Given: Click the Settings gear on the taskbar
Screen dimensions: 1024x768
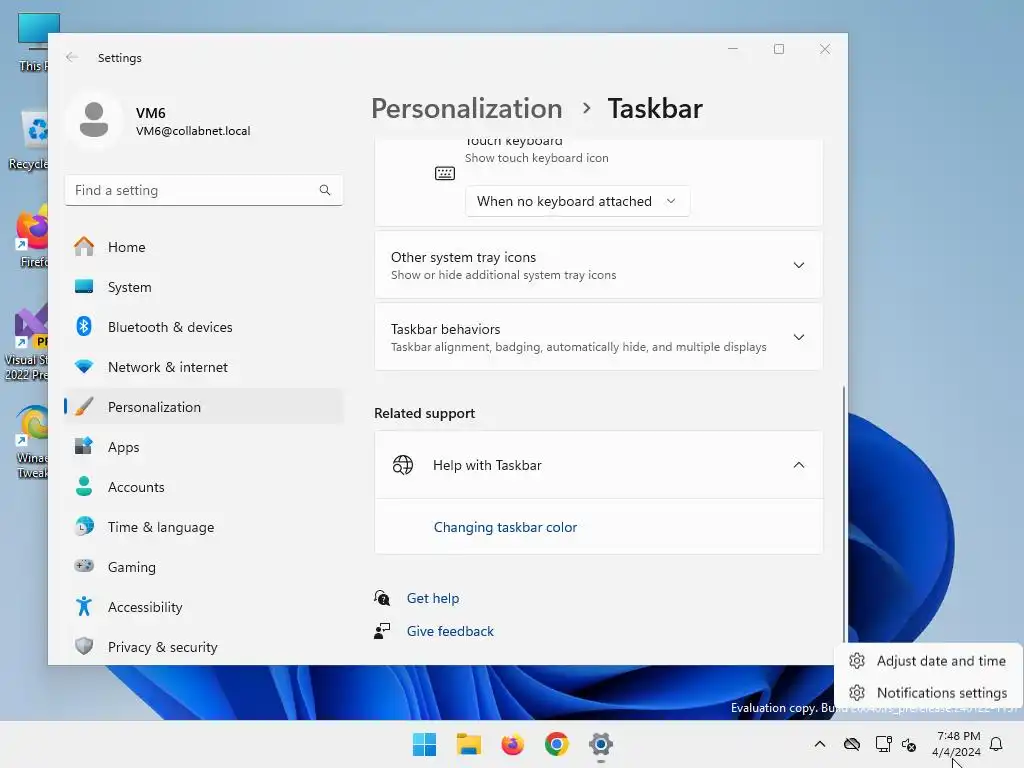Looking at the screenshot, I should coord(601,744).
